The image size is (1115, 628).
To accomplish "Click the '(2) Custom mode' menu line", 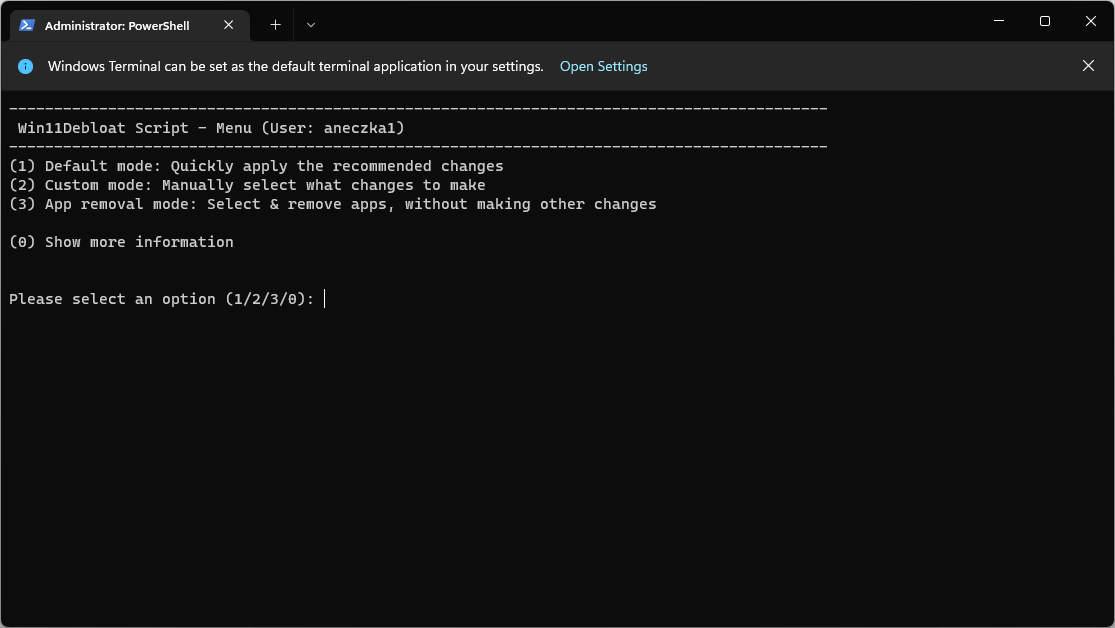I will (x=247, y=185).
